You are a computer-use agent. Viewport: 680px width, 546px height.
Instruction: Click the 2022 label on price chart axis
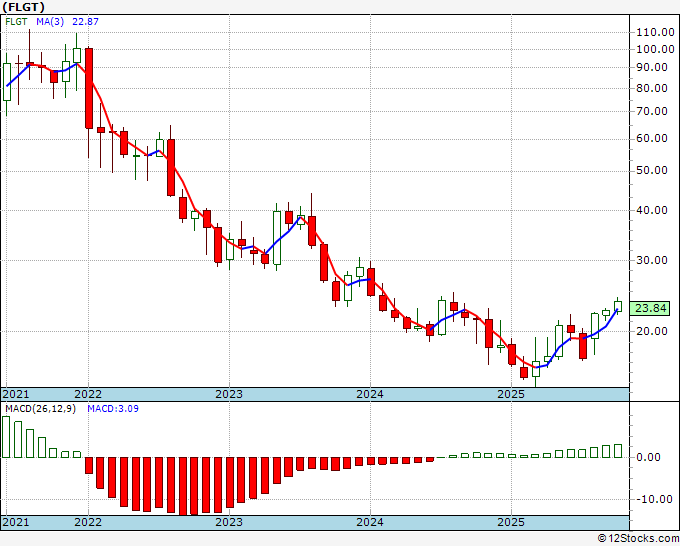point(88,394)
